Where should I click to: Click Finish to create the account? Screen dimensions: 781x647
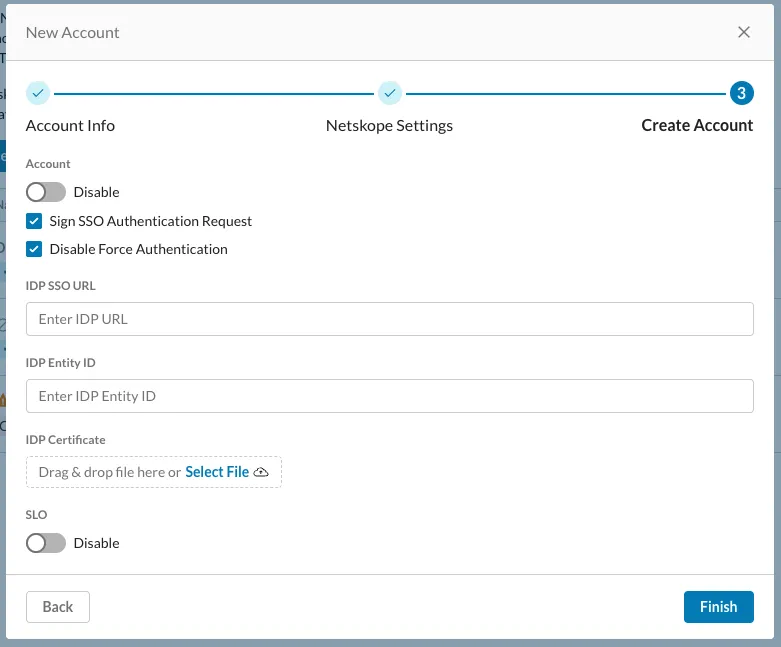(718, 607)
